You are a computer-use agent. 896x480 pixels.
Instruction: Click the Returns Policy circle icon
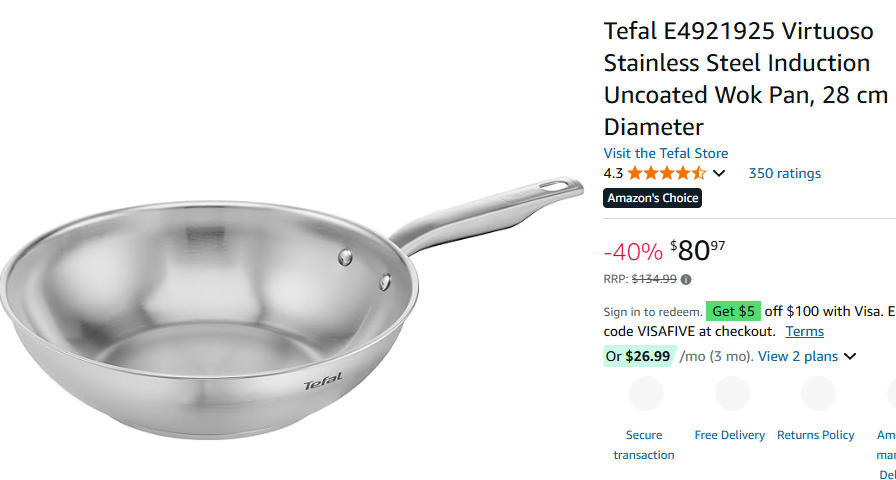pyautogui.click(x=818, y=394)
